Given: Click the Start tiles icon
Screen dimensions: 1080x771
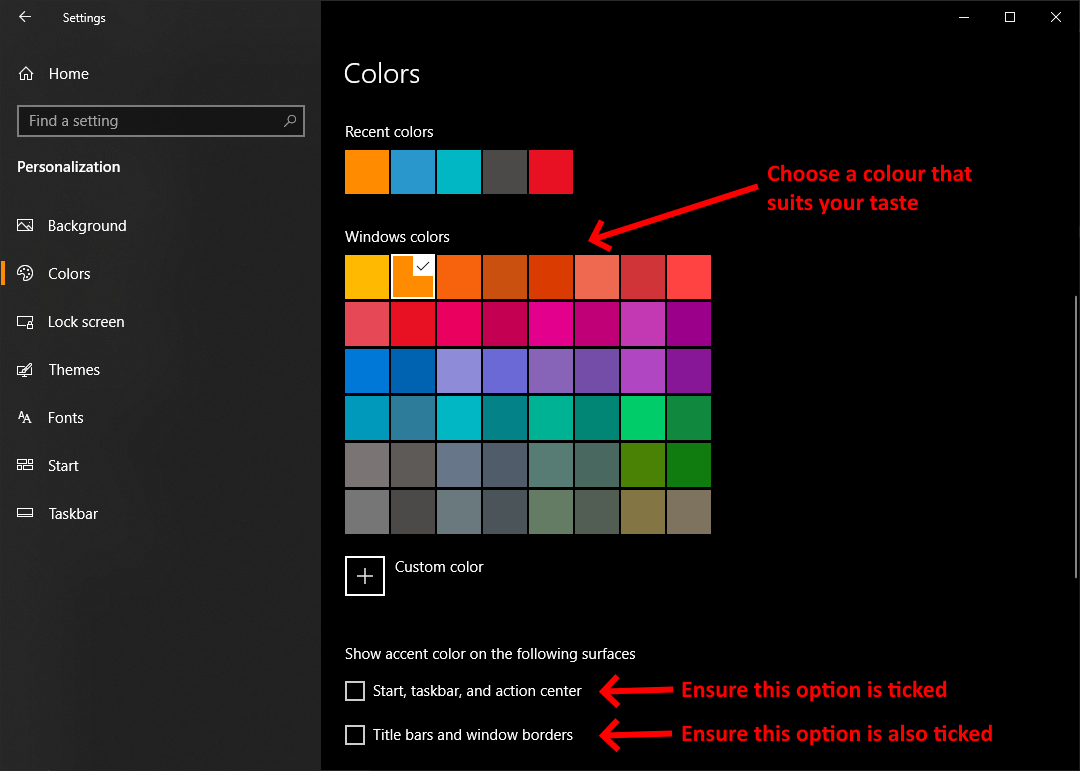Looking at the screenshot, I should click(25, 465).
